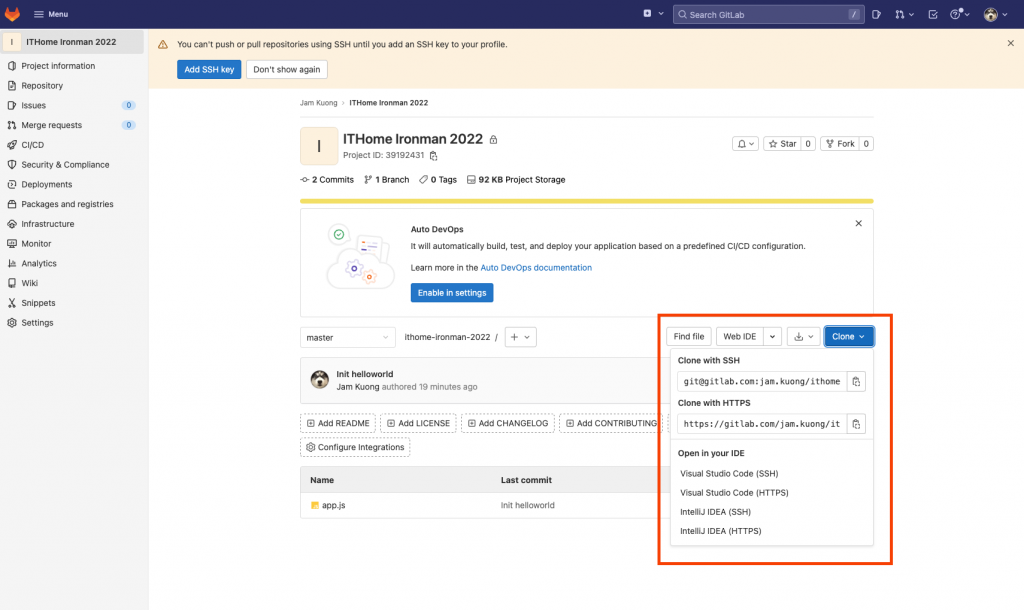Click the ITHome Ironman 2022 breadcrumb
The image size is (1024, 610).
click(x=389, y=103)
